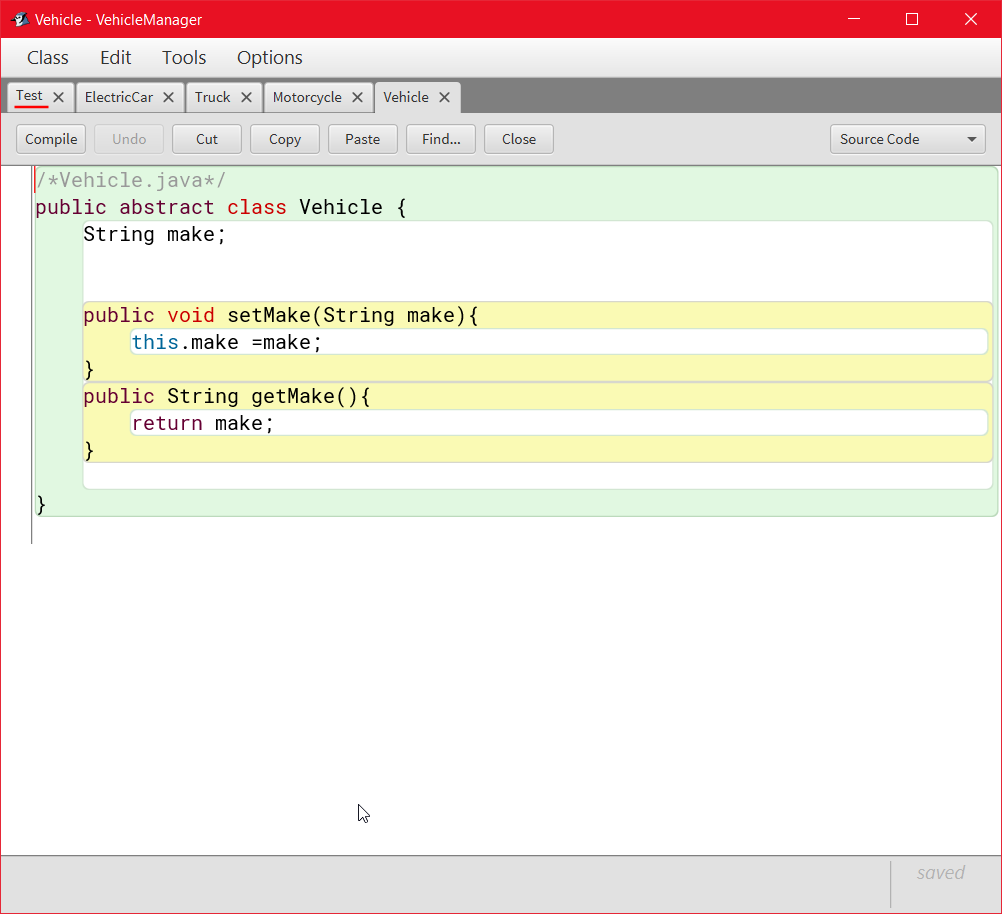
Task: Close the ElectricCar tab with its X icon
Action: click(x=171, y=97)
